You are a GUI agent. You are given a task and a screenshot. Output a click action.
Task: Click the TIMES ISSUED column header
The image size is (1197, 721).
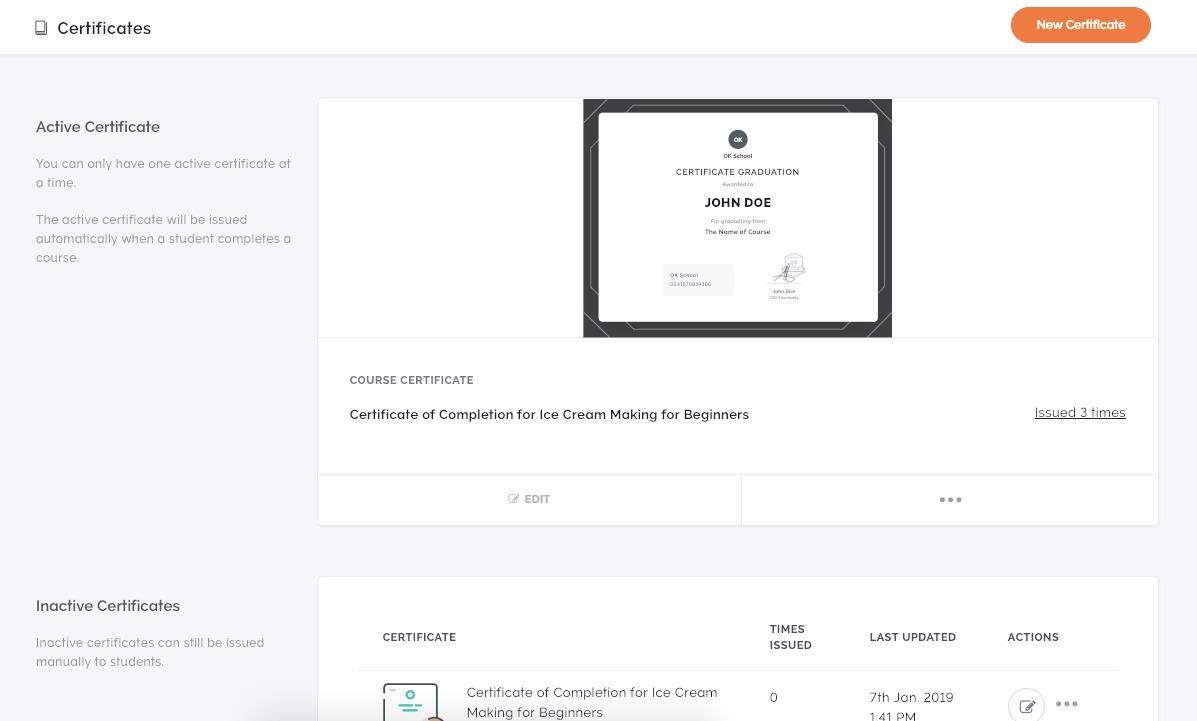point(790,637)
